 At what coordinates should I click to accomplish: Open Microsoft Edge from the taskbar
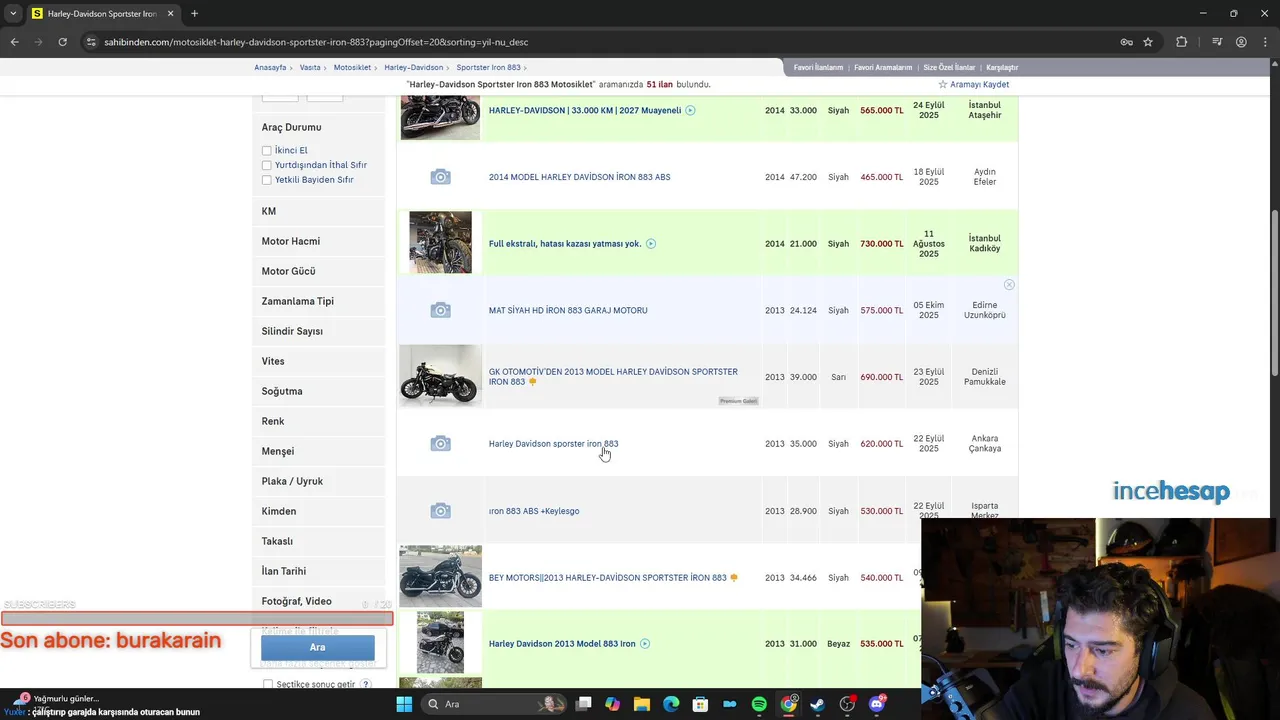[x=671, y=704]
